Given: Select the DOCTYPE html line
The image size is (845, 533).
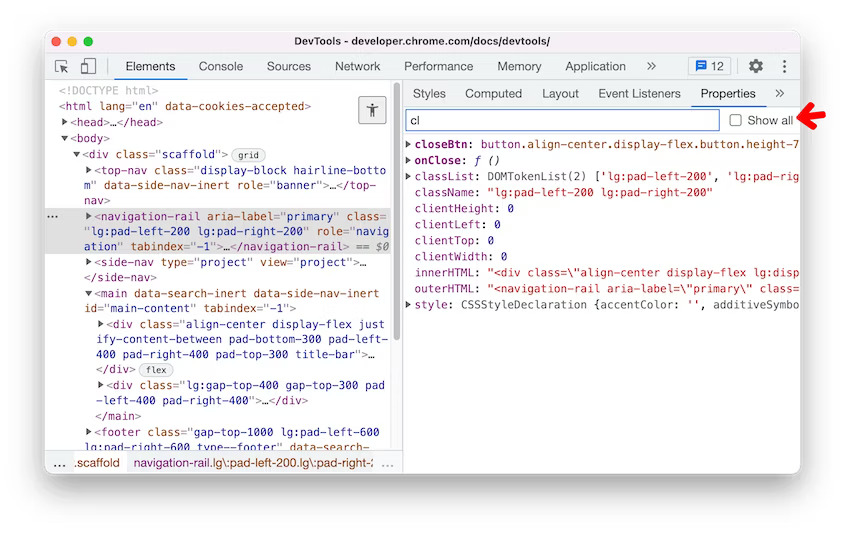Looking at the screenshot, I should coord(108,91).
